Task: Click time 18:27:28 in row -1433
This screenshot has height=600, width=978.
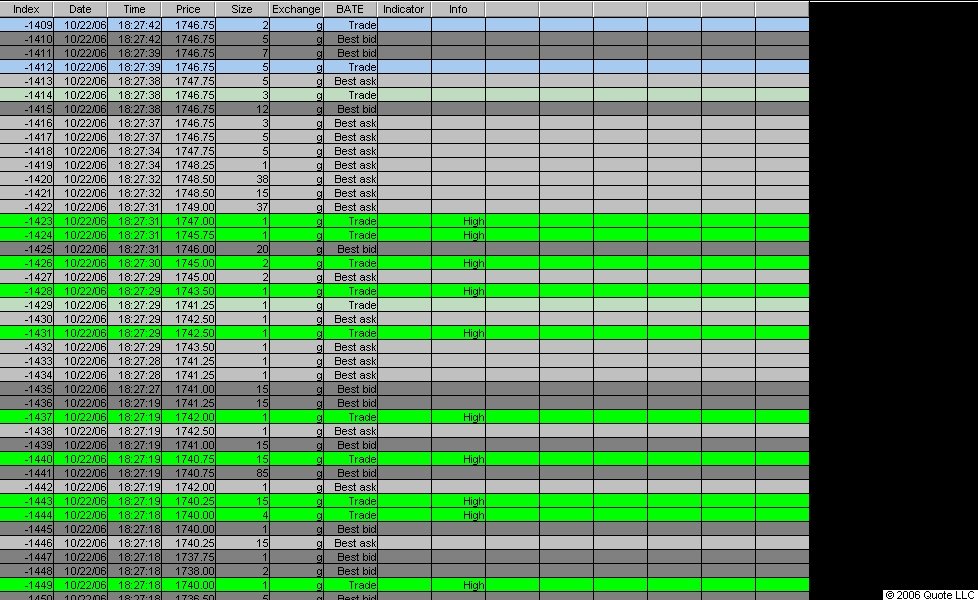Action: 134,361
